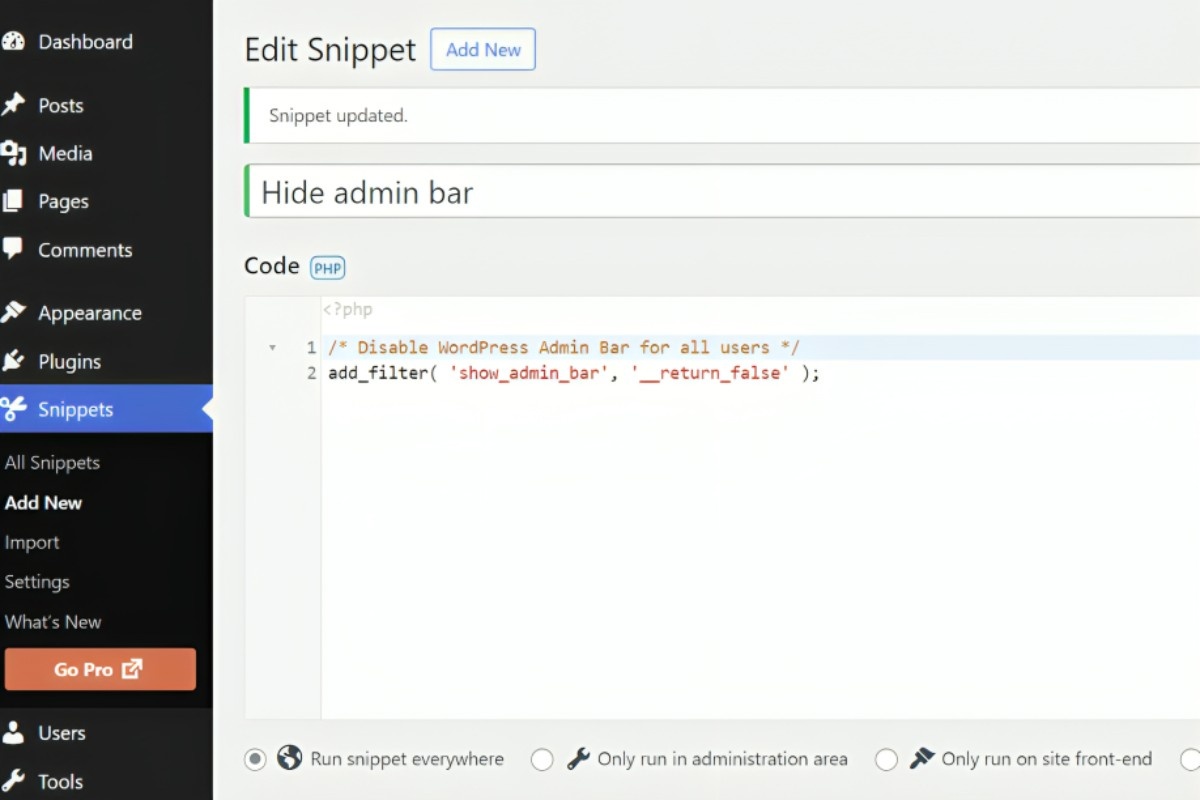Viewport: 1200px width, 800px height.
Task: Click the Plugins plug icon
Action: (x=13, y=361)
